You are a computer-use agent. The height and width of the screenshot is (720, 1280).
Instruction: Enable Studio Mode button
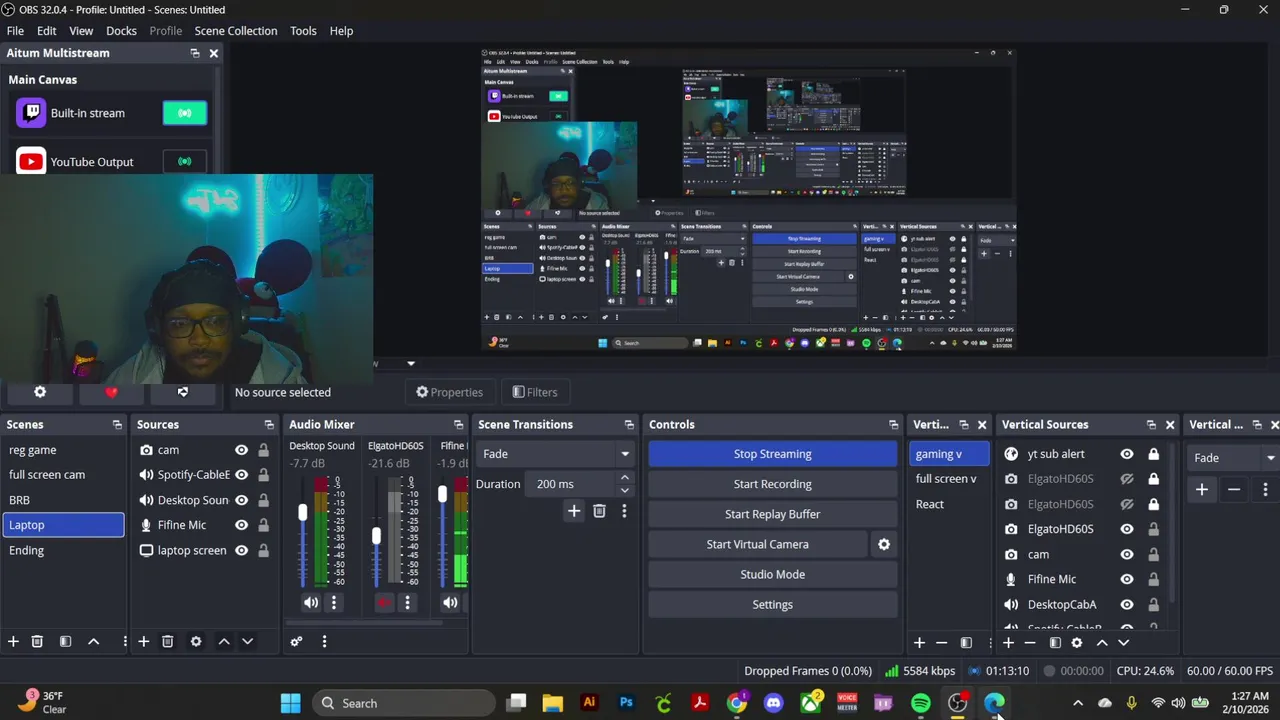[x=773, y=574]
